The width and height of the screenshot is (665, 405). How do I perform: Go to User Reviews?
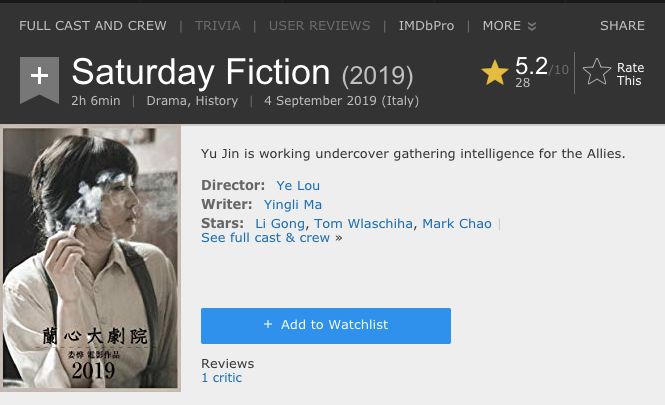(319, 25)
